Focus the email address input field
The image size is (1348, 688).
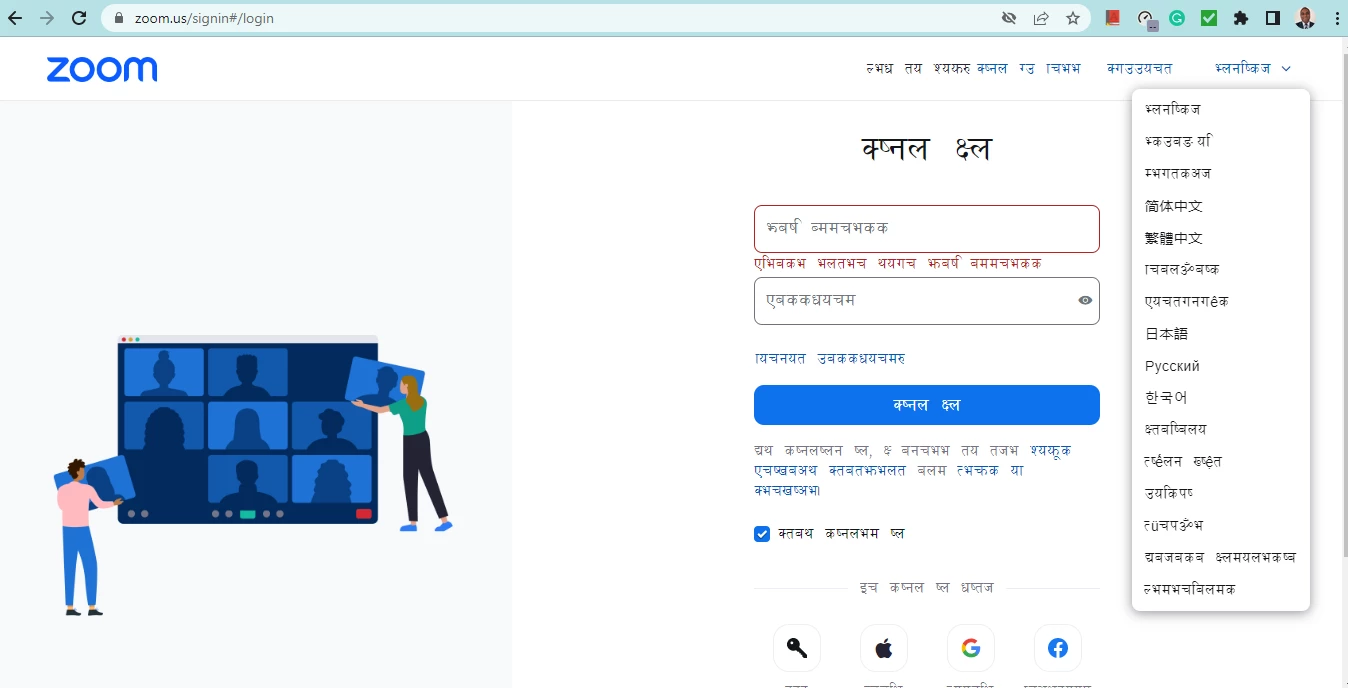(927, 229)
